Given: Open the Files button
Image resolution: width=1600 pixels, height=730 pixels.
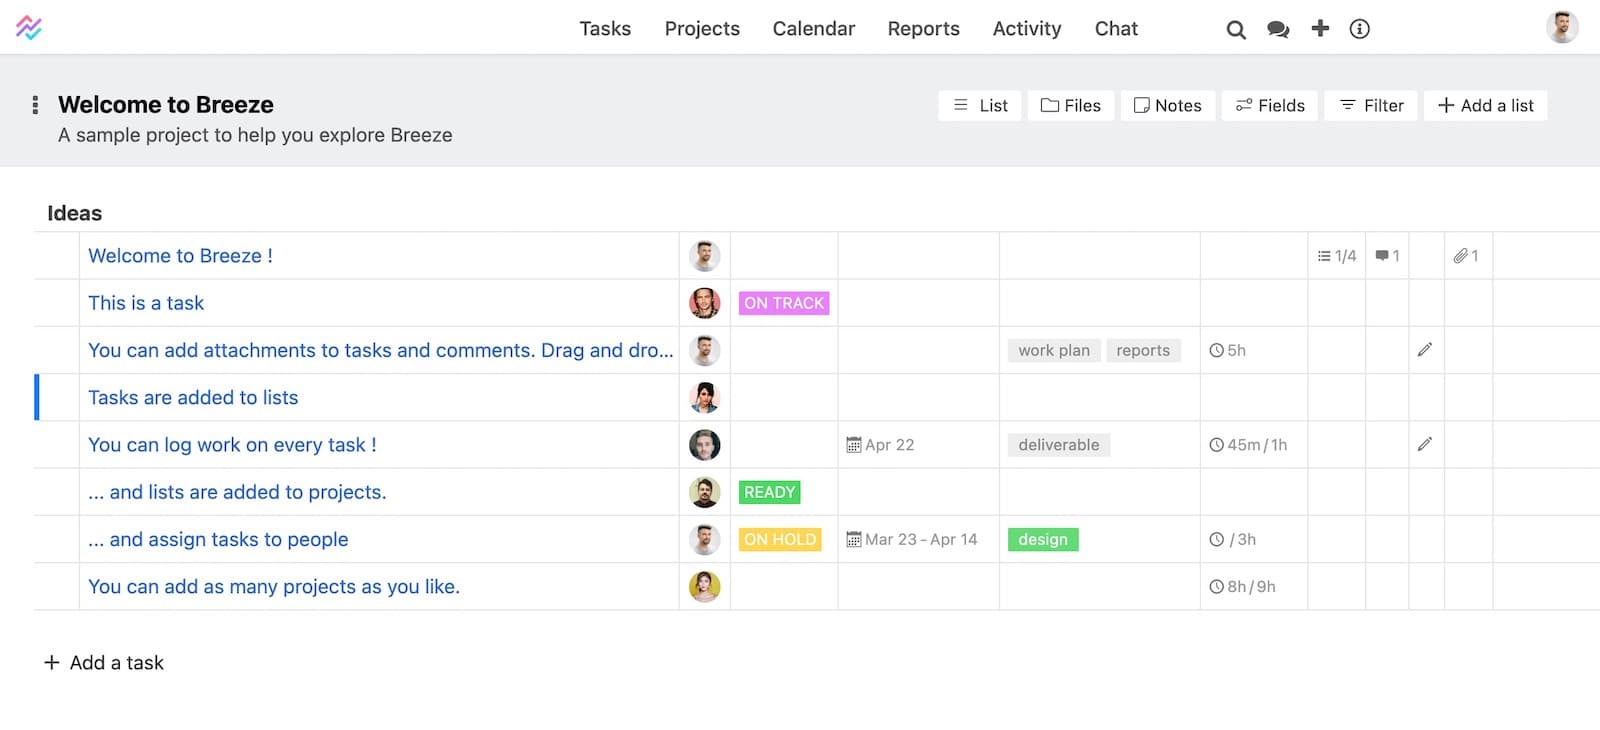Looking at the screenshot, I should pyautogui.click(x=1070, y=105).
